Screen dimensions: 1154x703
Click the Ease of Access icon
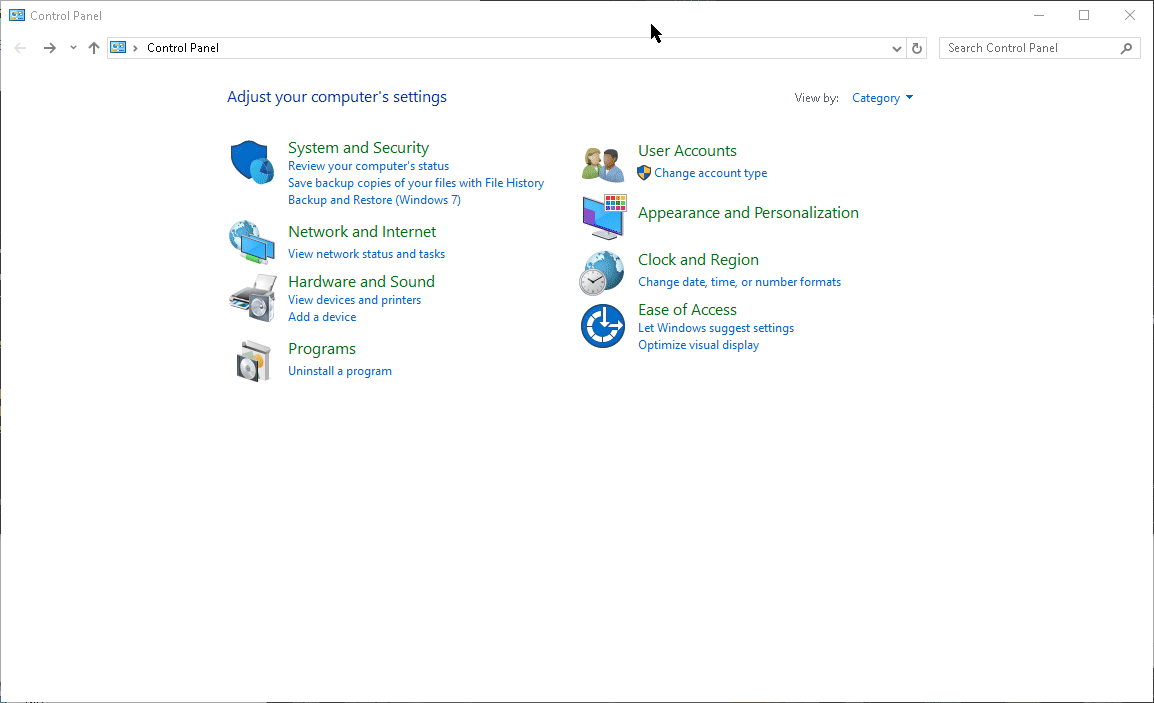click(603, 326)
